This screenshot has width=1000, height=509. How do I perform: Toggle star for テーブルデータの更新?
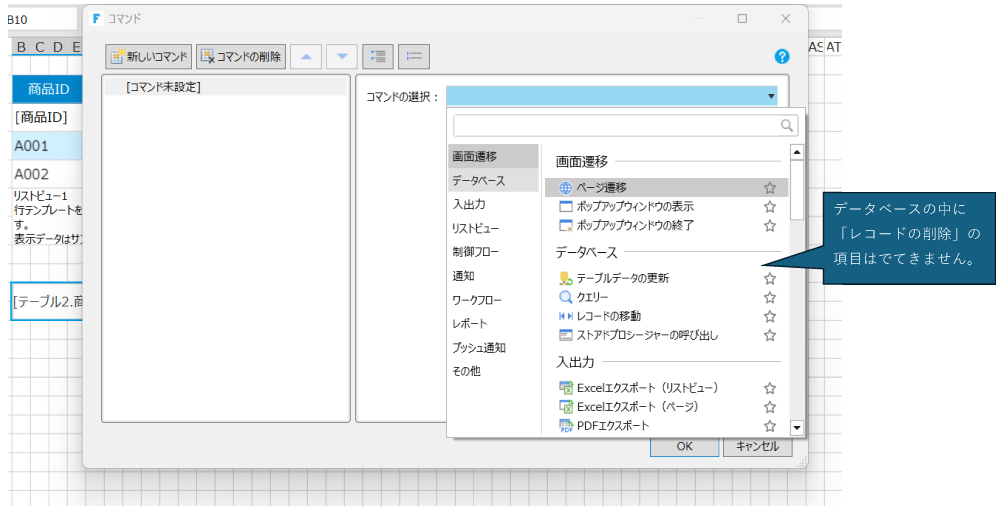[x=770, y=279]
